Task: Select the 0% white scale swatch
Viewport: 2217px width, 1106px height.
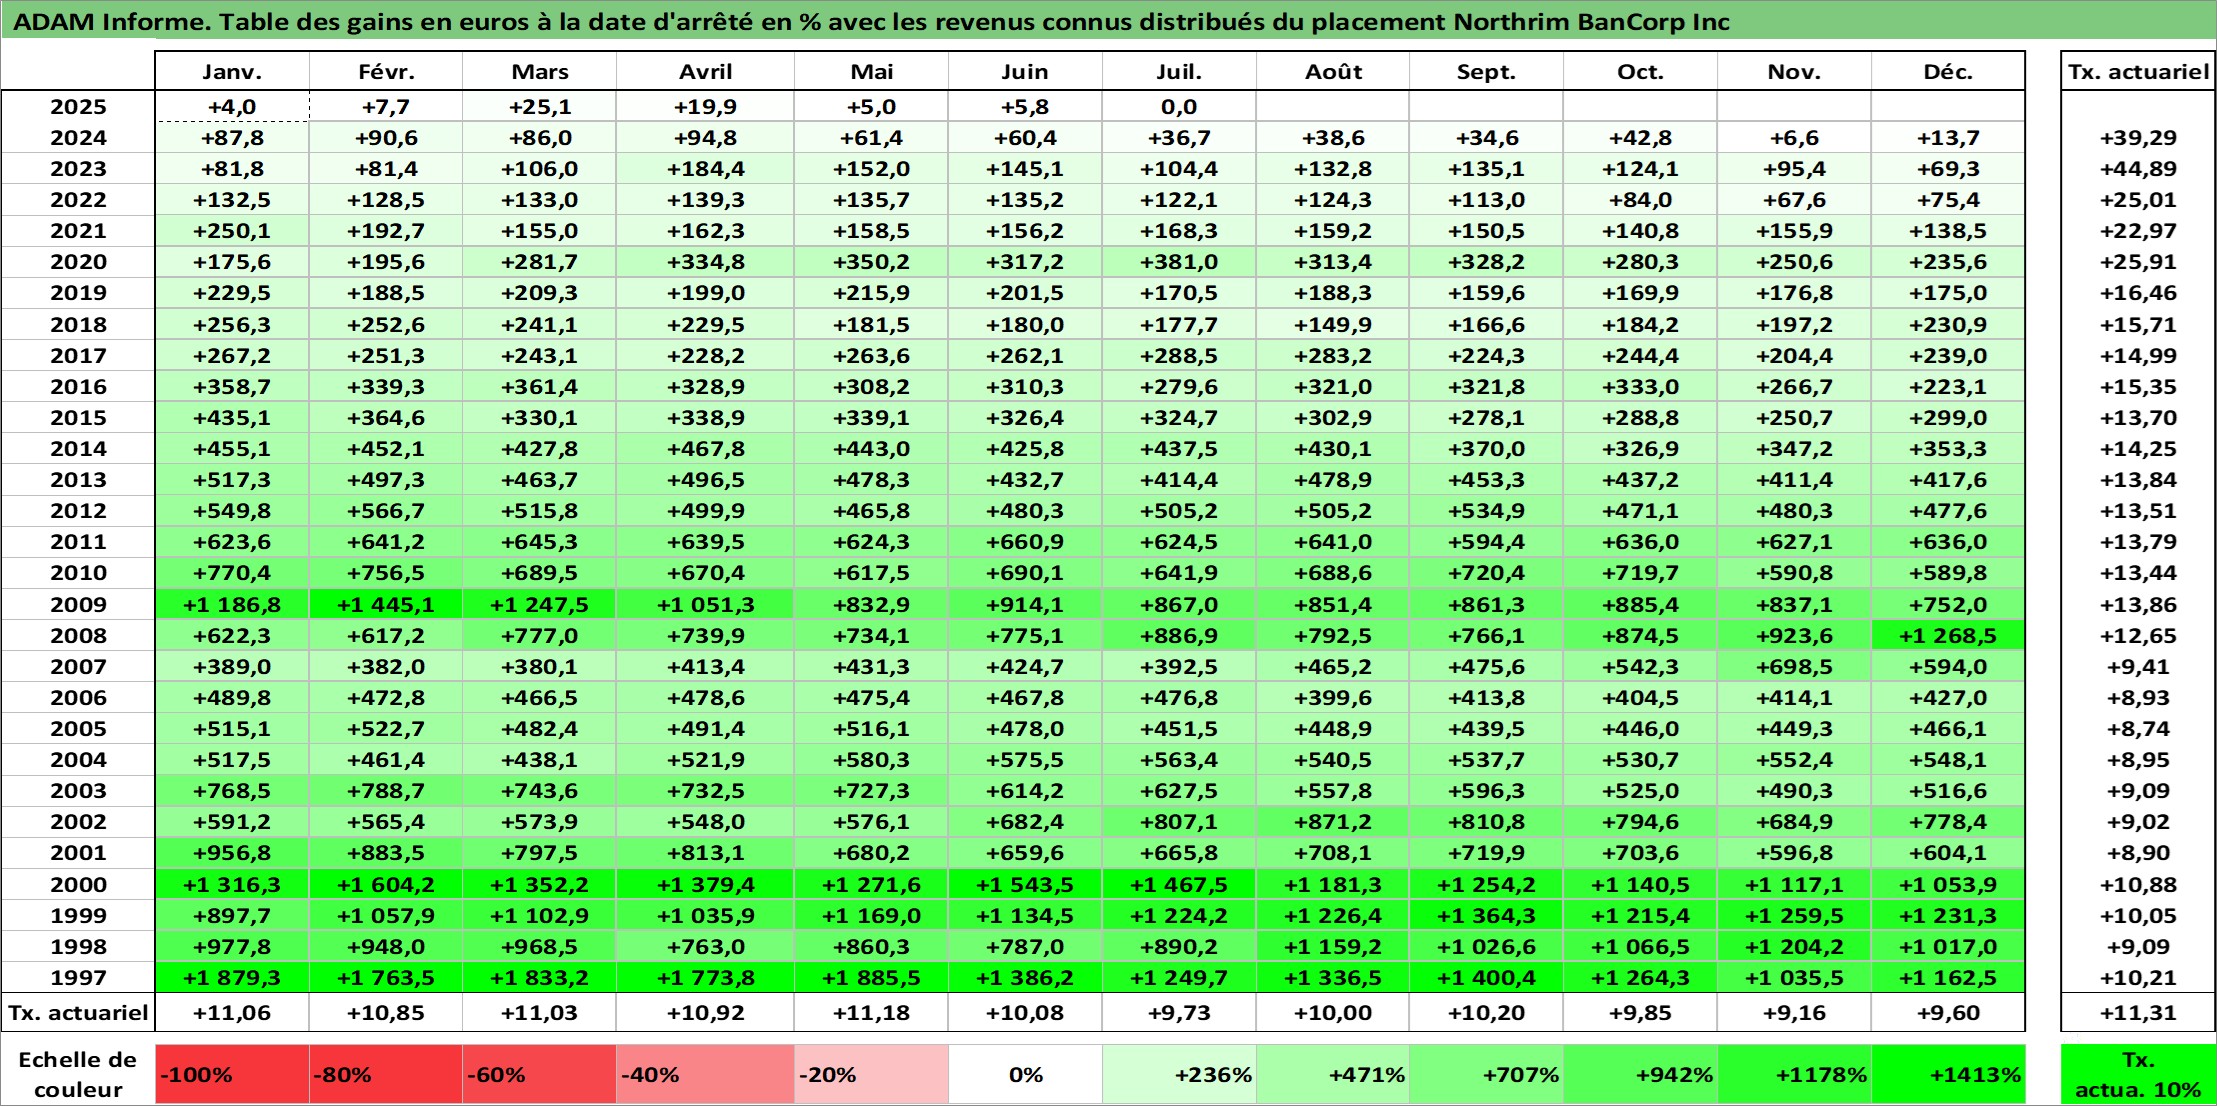Action: 1025,1075
